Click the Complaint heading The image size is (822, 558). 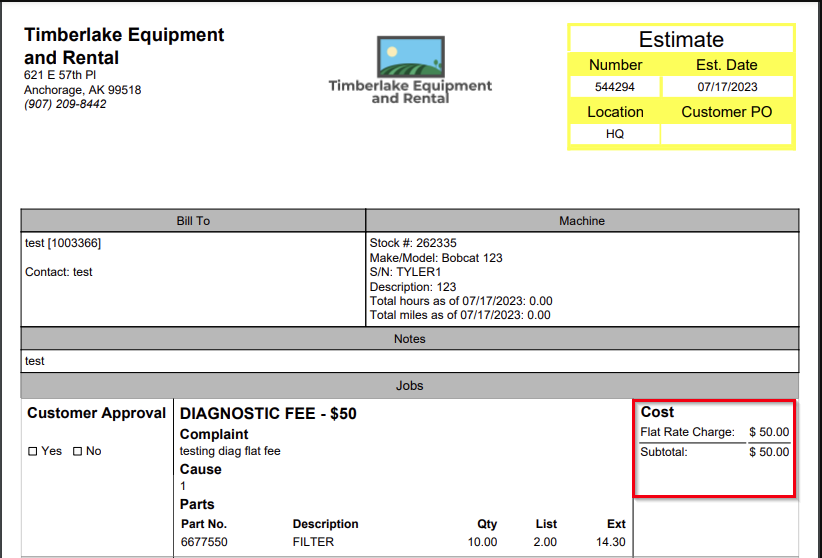(x=214, y=434)
